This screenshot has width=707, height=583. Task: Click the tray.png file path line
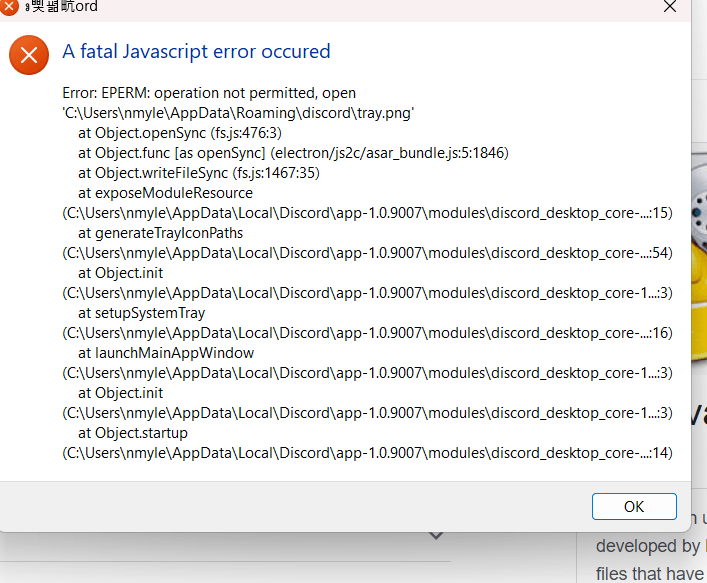(x=238, y=113)
